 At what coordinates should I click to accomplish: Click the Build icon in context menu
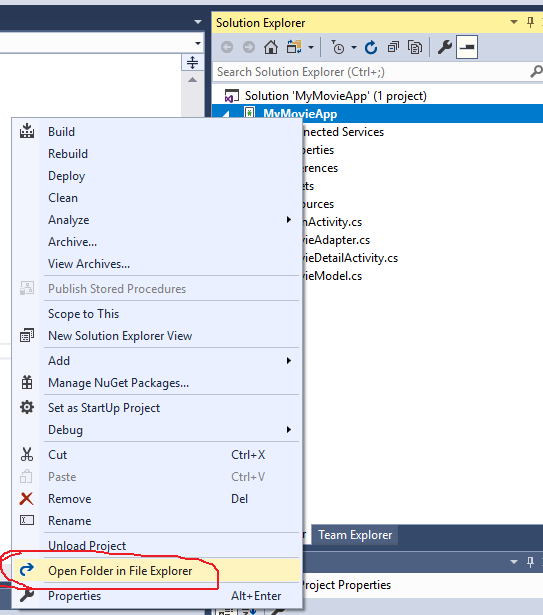27,131
